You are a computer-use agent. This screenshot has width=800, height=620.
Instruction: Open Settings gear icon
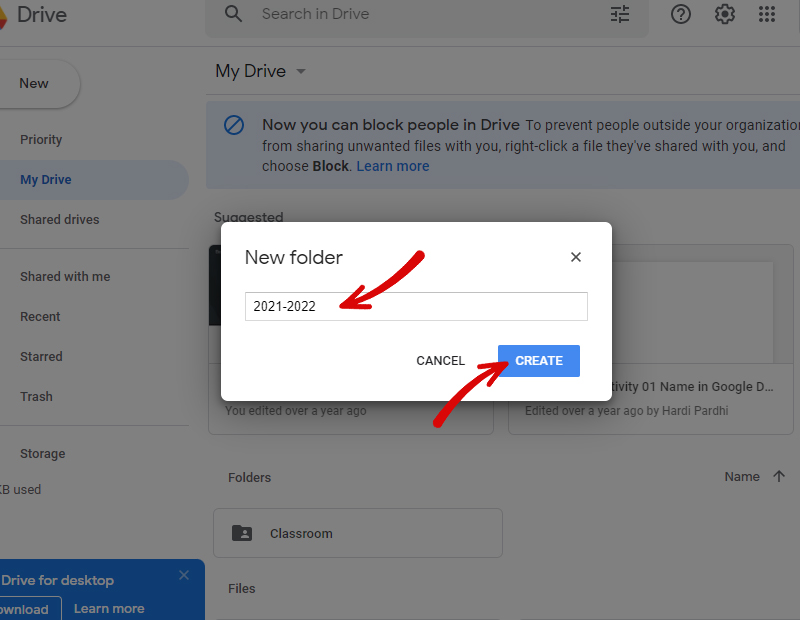click(724, 14)
